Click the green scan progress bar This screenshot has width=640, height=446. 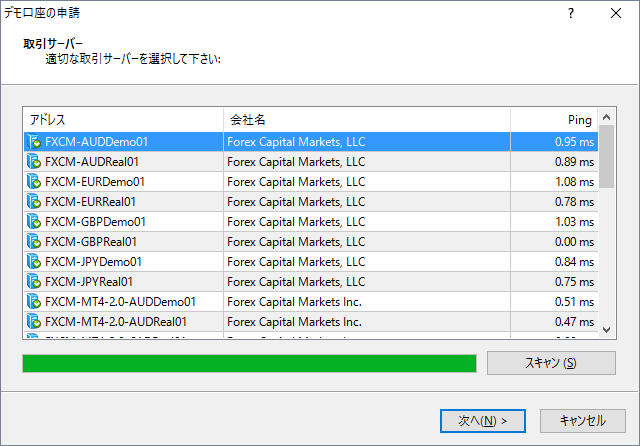(249, 363)
